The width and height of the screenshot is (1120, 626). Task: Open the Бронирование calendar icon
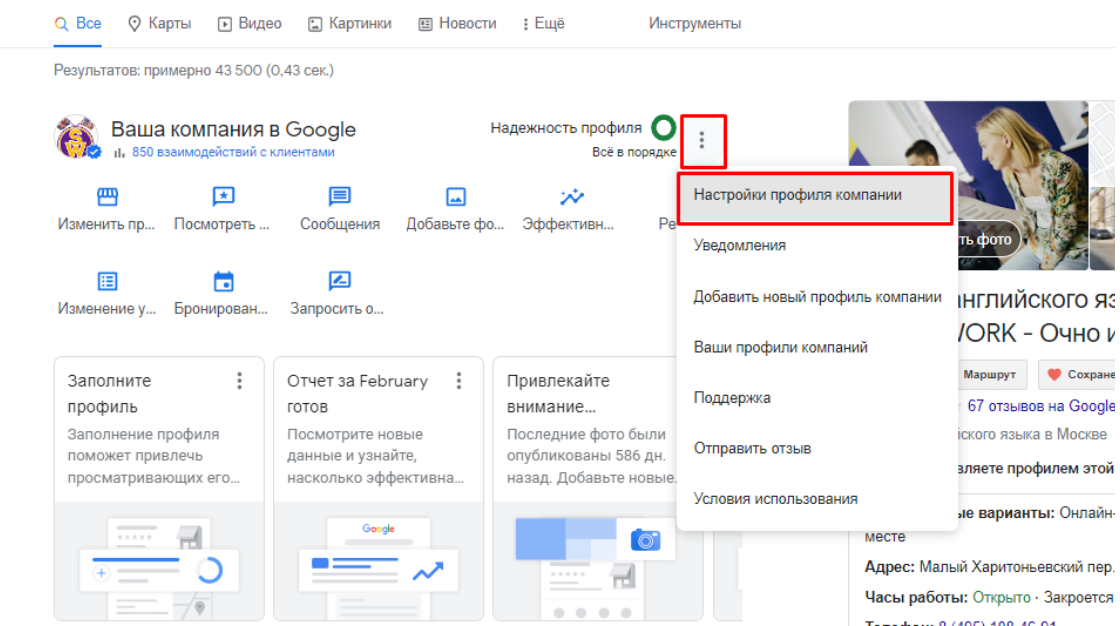click(x=223, y=281)
